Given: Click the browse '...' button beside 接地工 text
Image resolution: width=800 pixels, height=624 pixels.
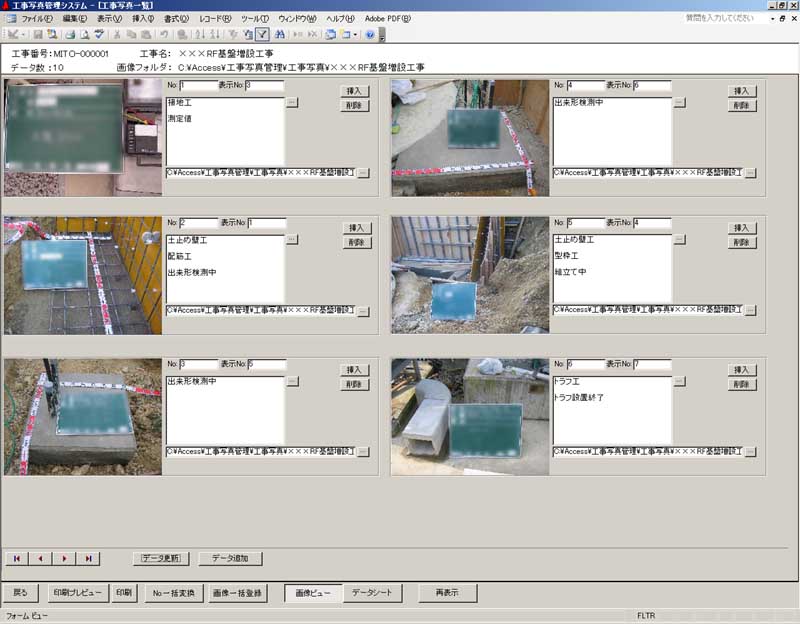Looking at the screenshot, I should pos(292,102).
